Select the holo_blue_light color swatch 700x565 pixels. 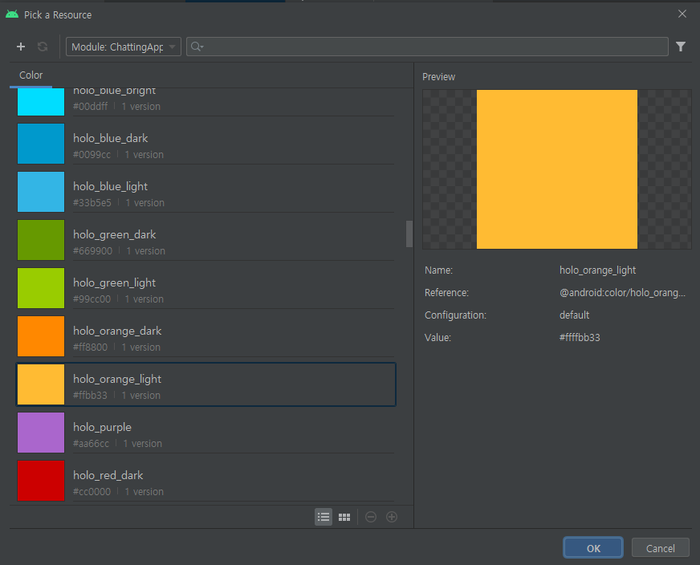tap(41, 192)
